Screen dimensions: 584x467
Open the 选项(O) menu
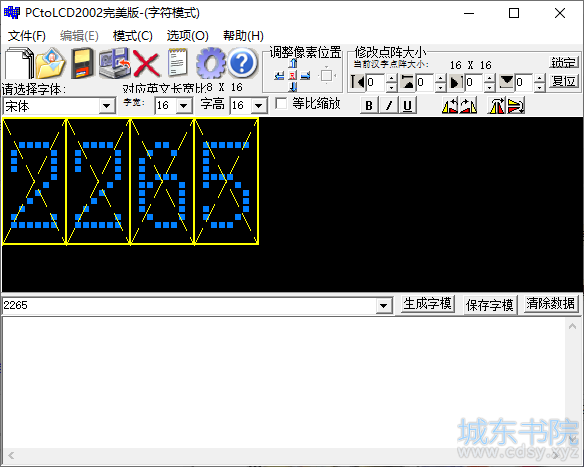(187, 36)
